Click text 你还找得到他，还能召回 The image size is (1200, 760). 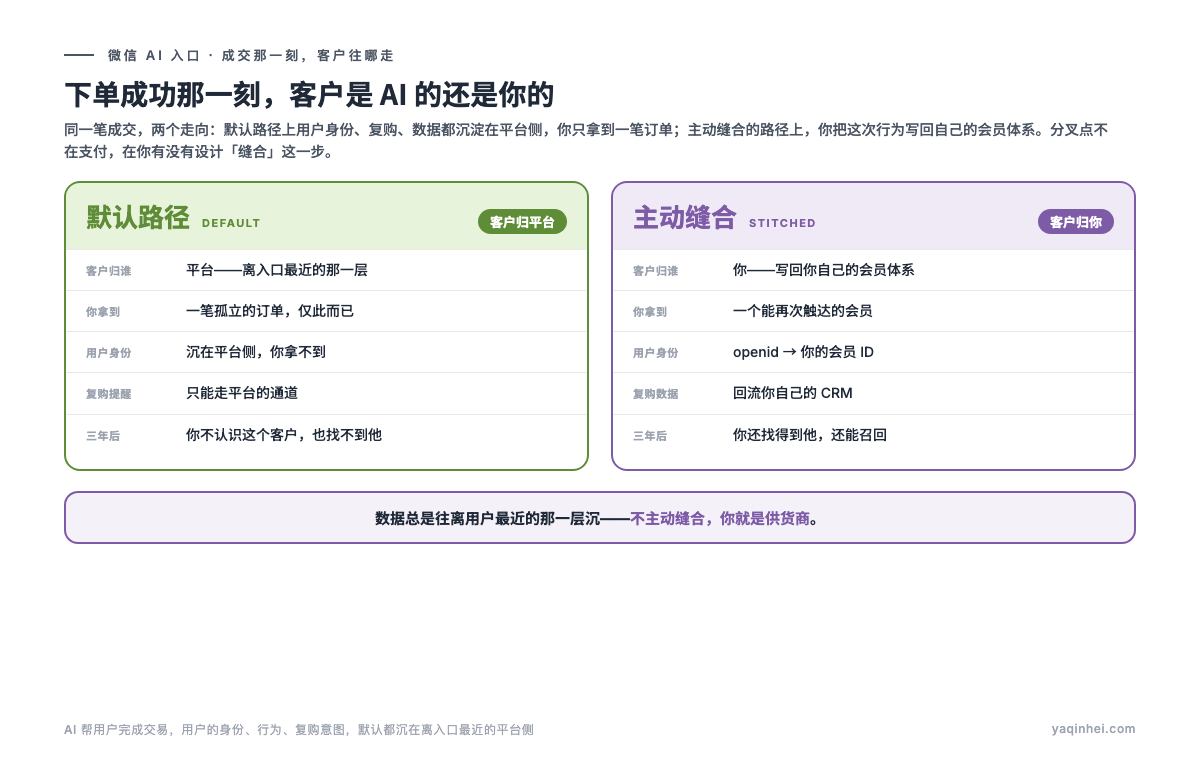[810, 435]
